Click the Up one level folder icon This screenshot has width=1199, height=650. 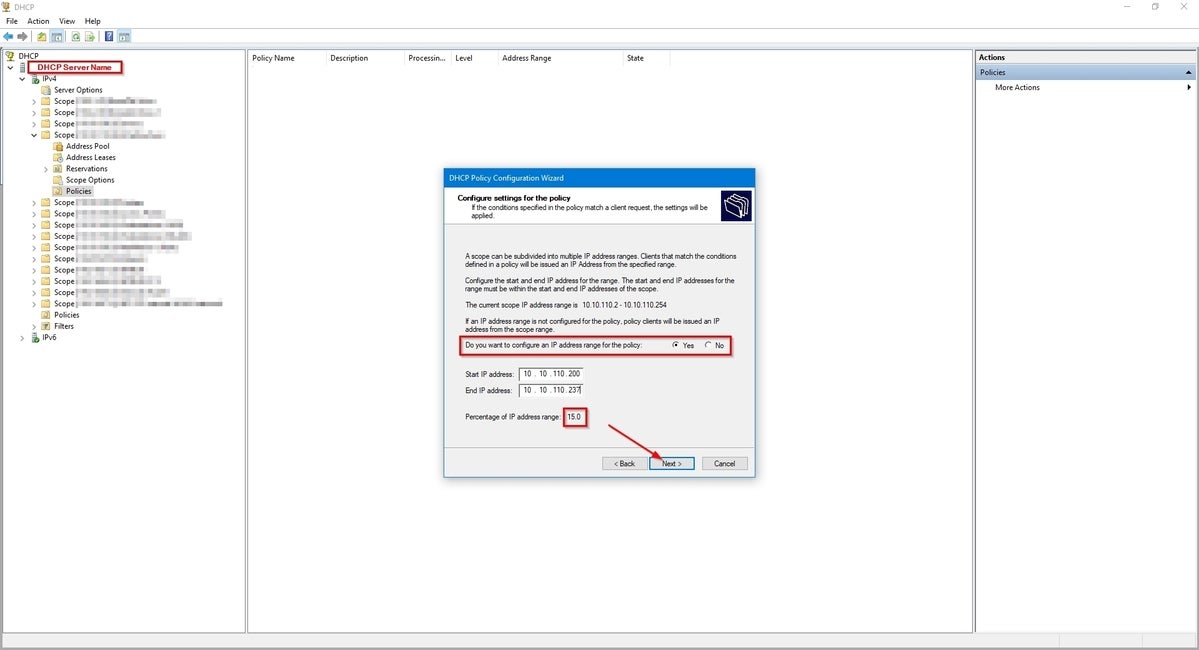point(42,37)
